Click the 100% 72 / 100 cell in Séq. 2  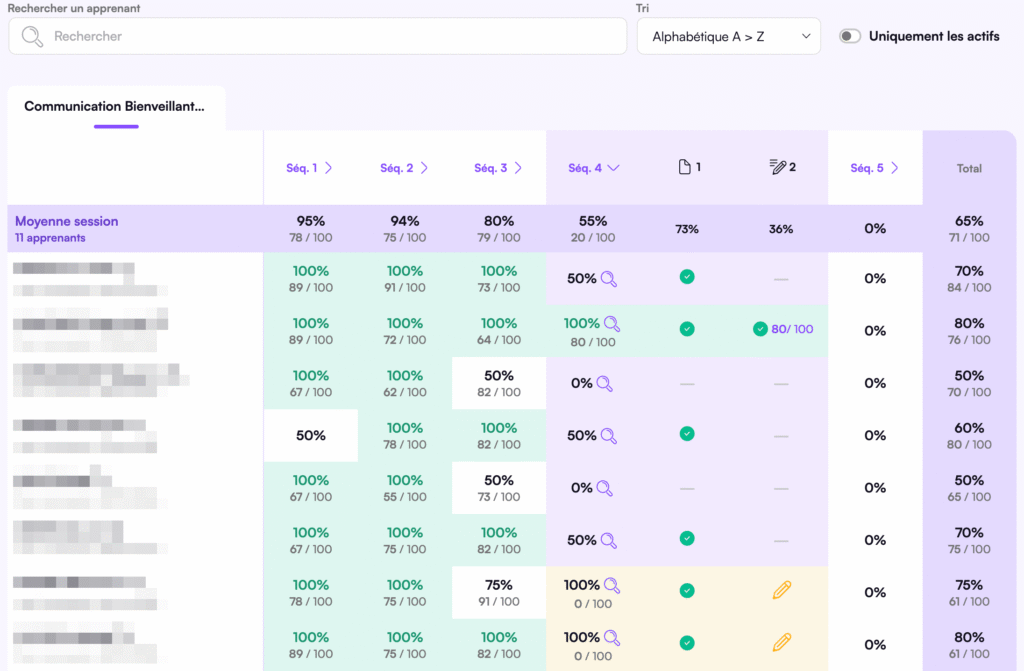[405, 331]
